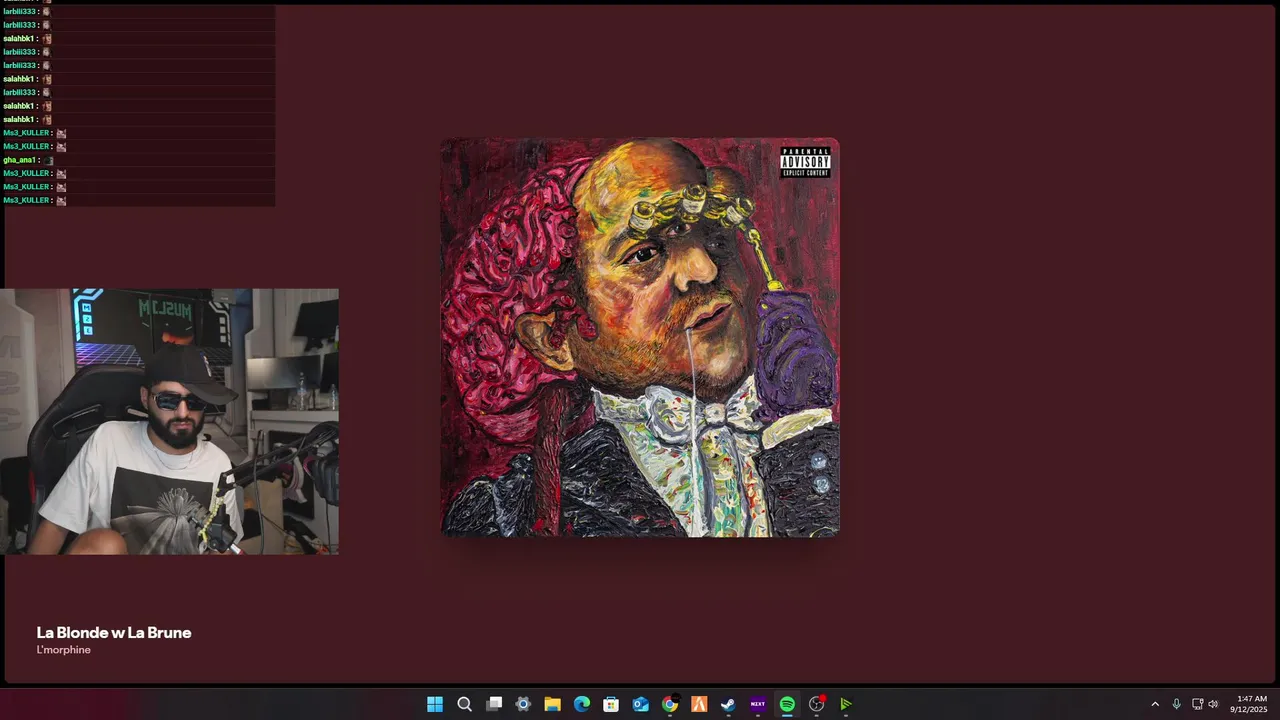
Task: Launch Microsoft Edge from the taskbar
Action: coord(582,704)
